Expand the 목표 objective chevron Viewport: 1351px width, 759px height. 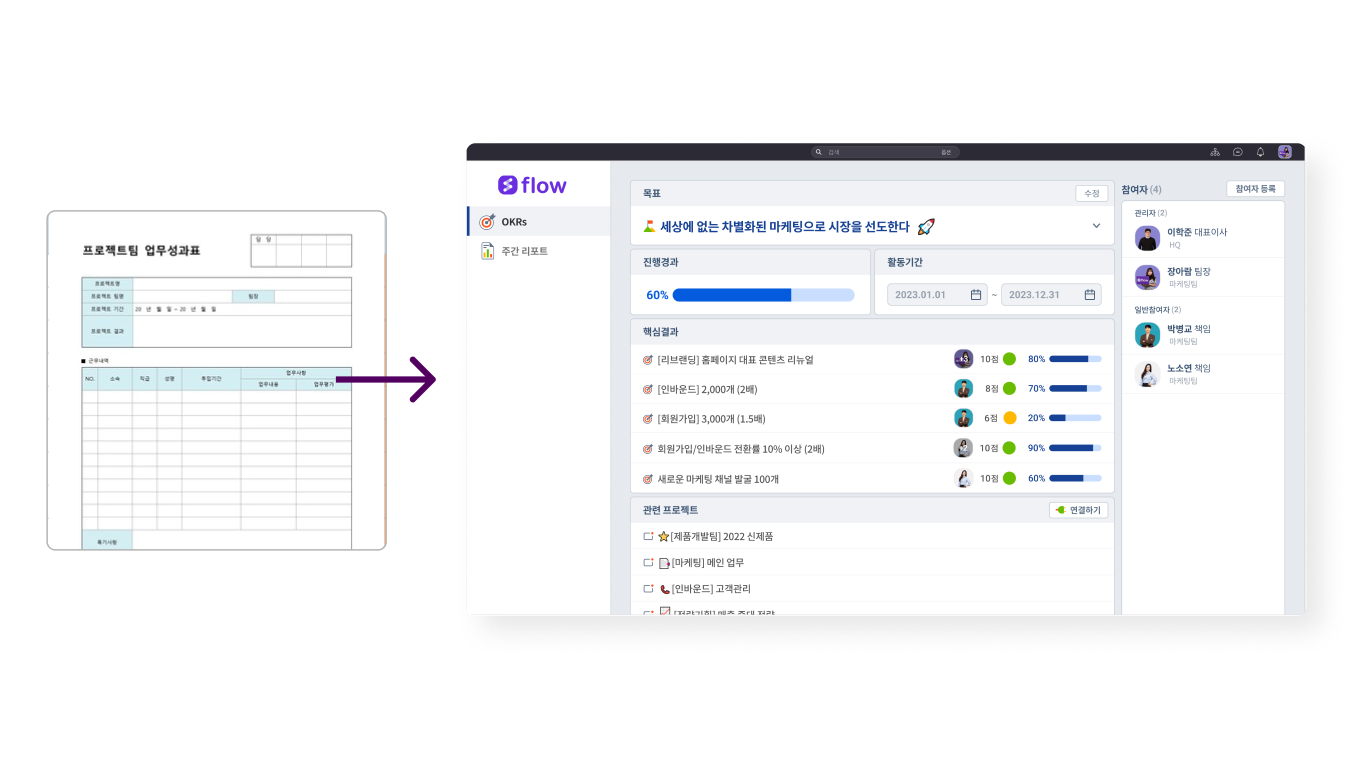click(1096, 226)
